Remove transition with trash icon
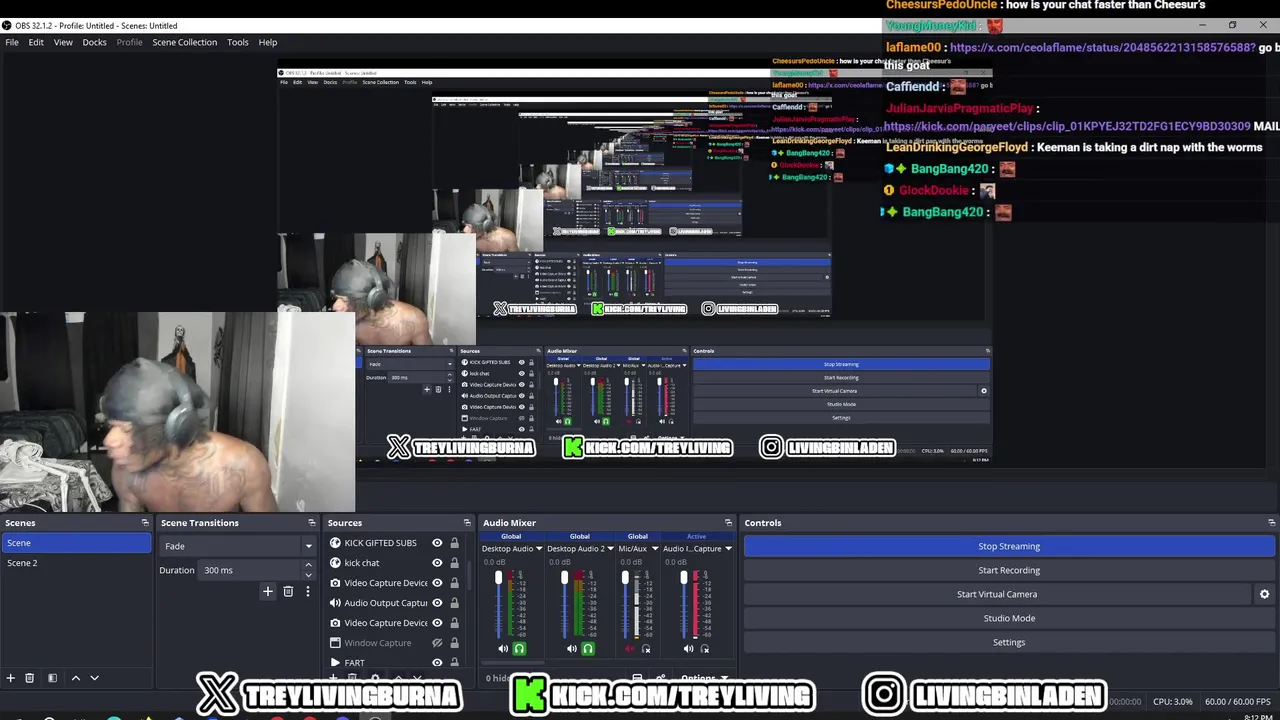The height and width of the screenshot is (720, 1280). pyautogui.click(x=288, y=591)
